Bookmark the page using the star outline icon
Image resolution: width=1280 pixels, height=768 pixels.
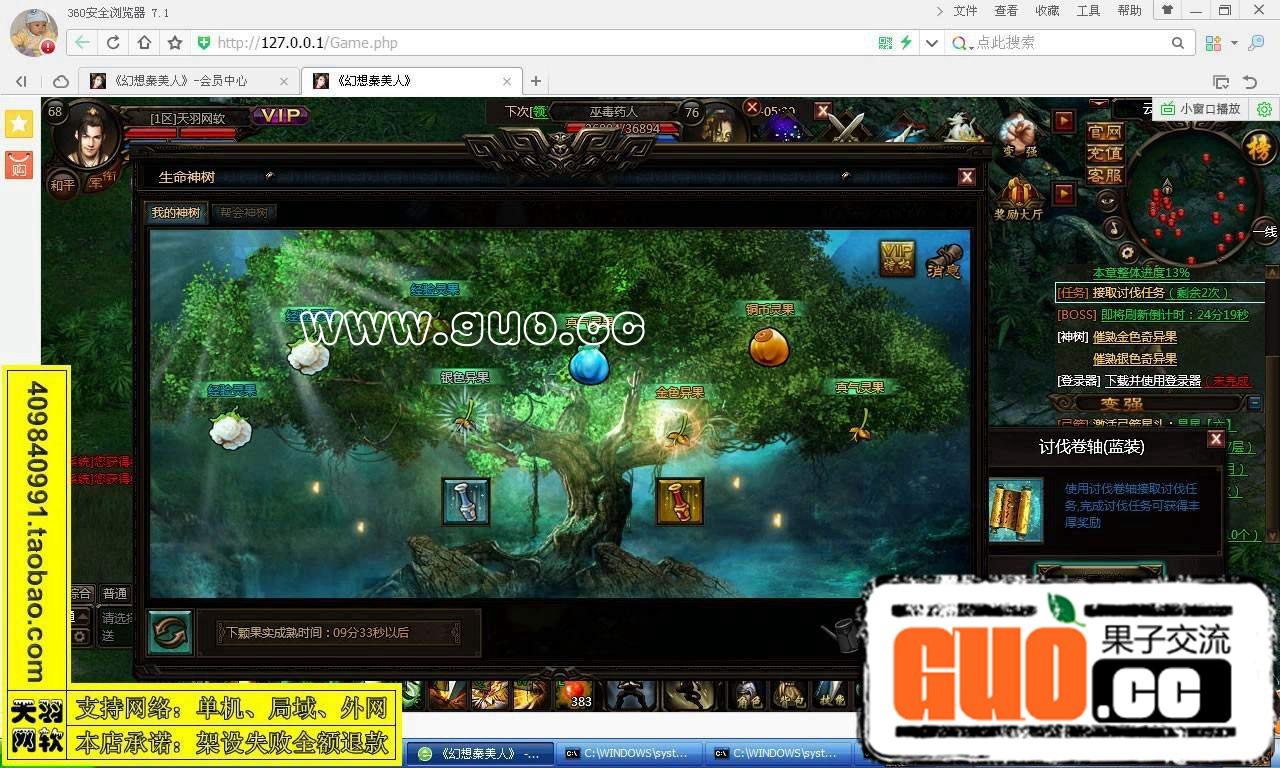[175, 43]
